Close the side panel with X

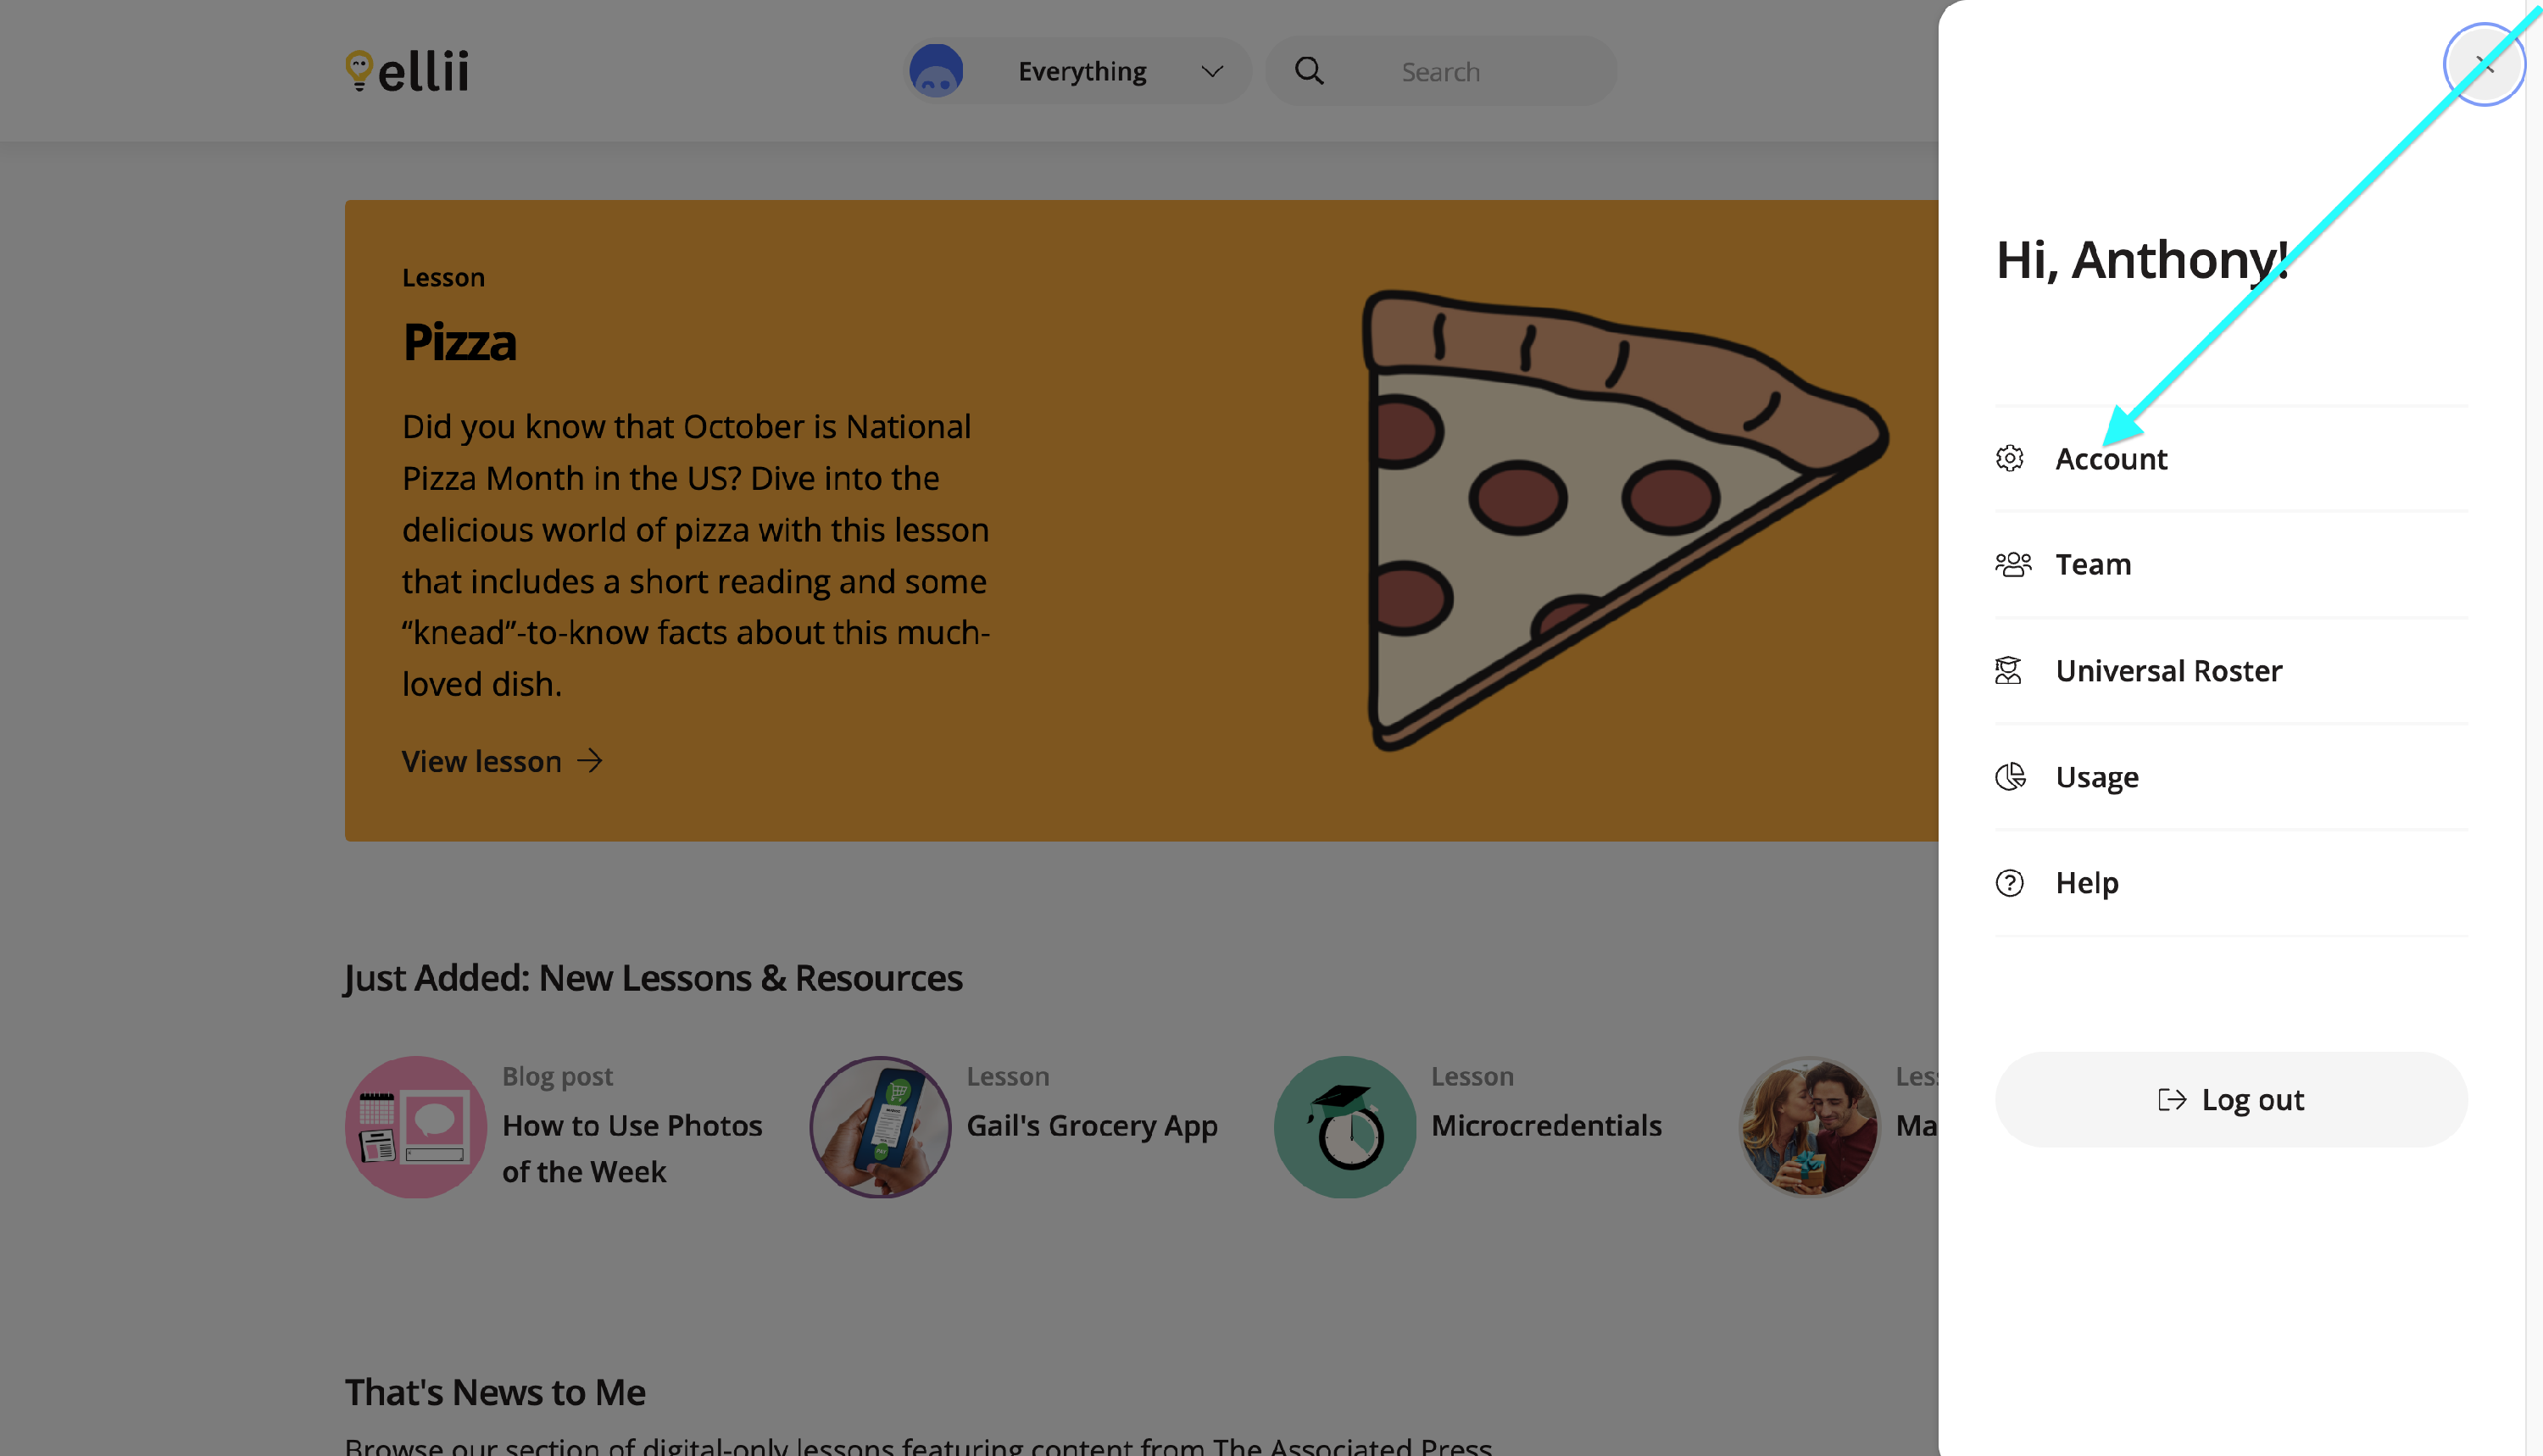click(x=2484, y=65)
